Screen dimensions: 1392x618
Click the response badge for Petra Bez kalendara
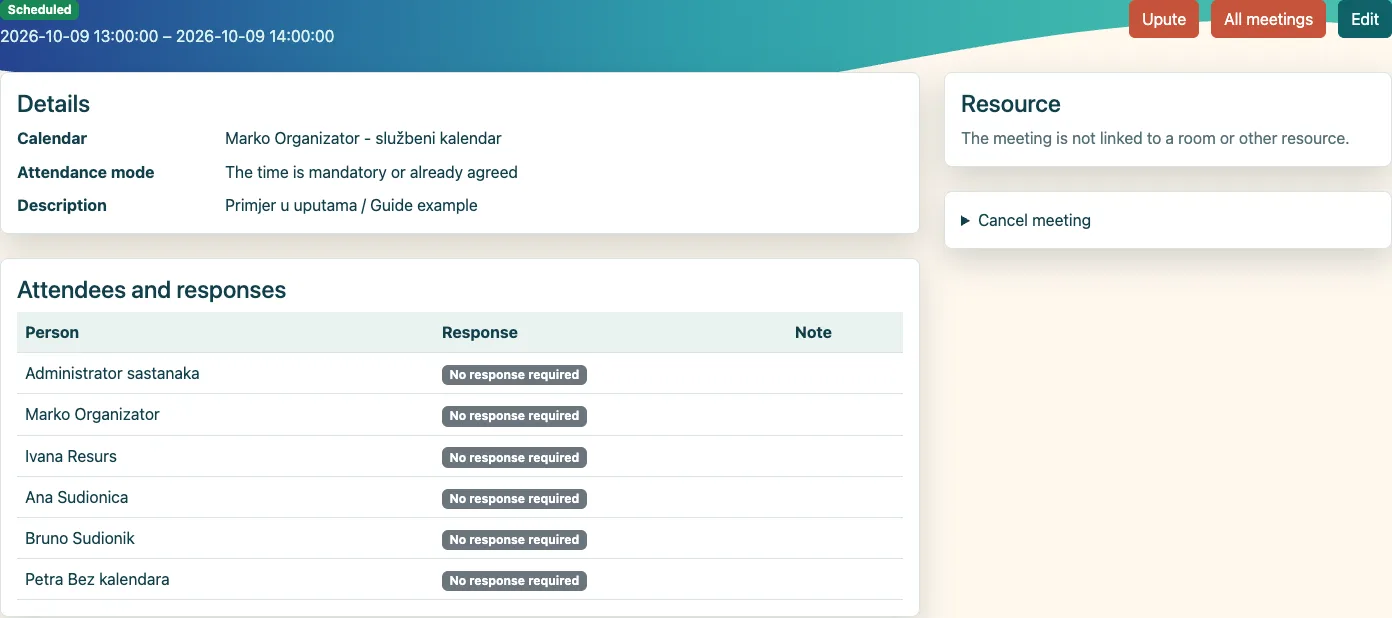pyautogui.click(x=514, y=581)
